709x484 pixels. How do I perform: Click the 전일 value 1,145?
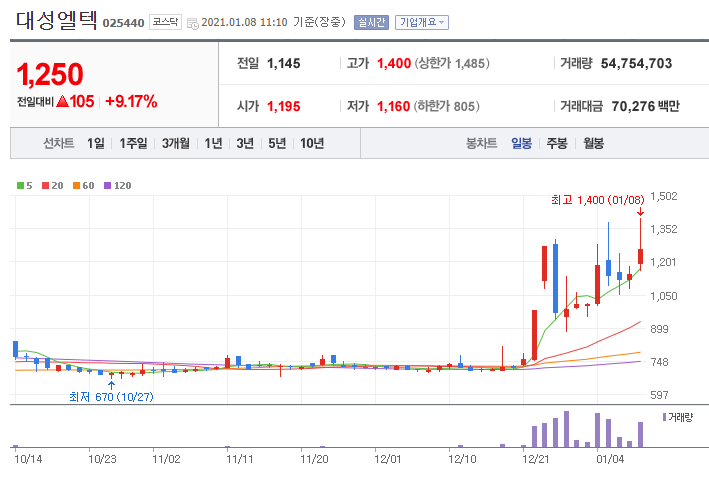[284, 63]
